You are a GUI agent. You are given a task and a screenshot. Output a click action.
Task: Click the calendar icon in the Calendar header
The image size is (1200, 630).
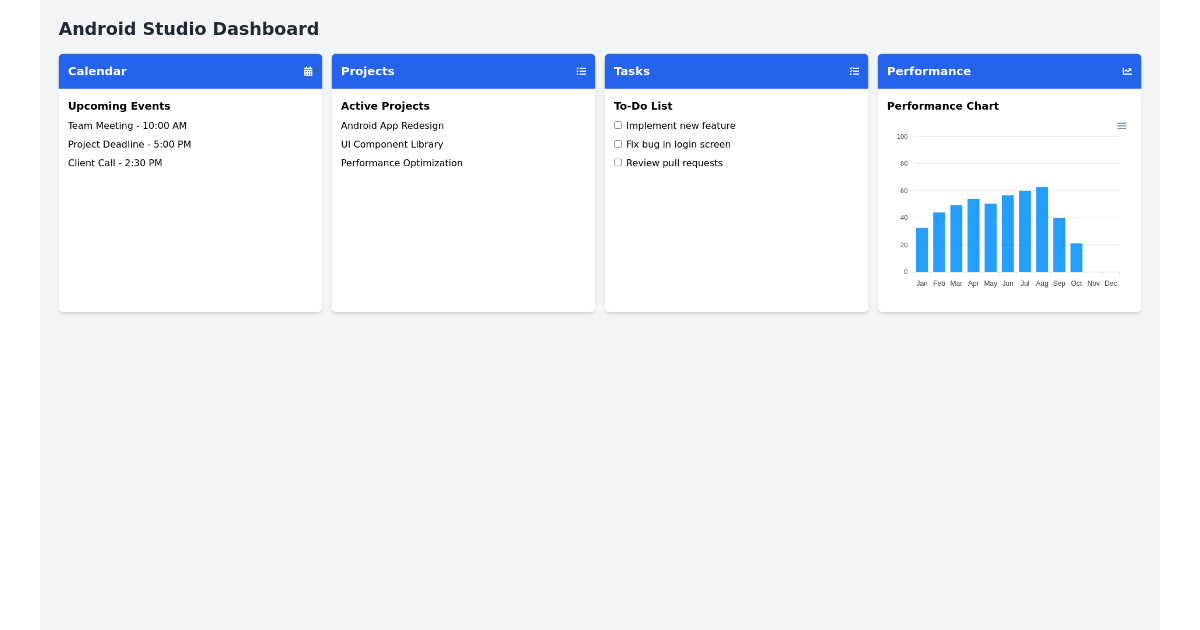307,71
